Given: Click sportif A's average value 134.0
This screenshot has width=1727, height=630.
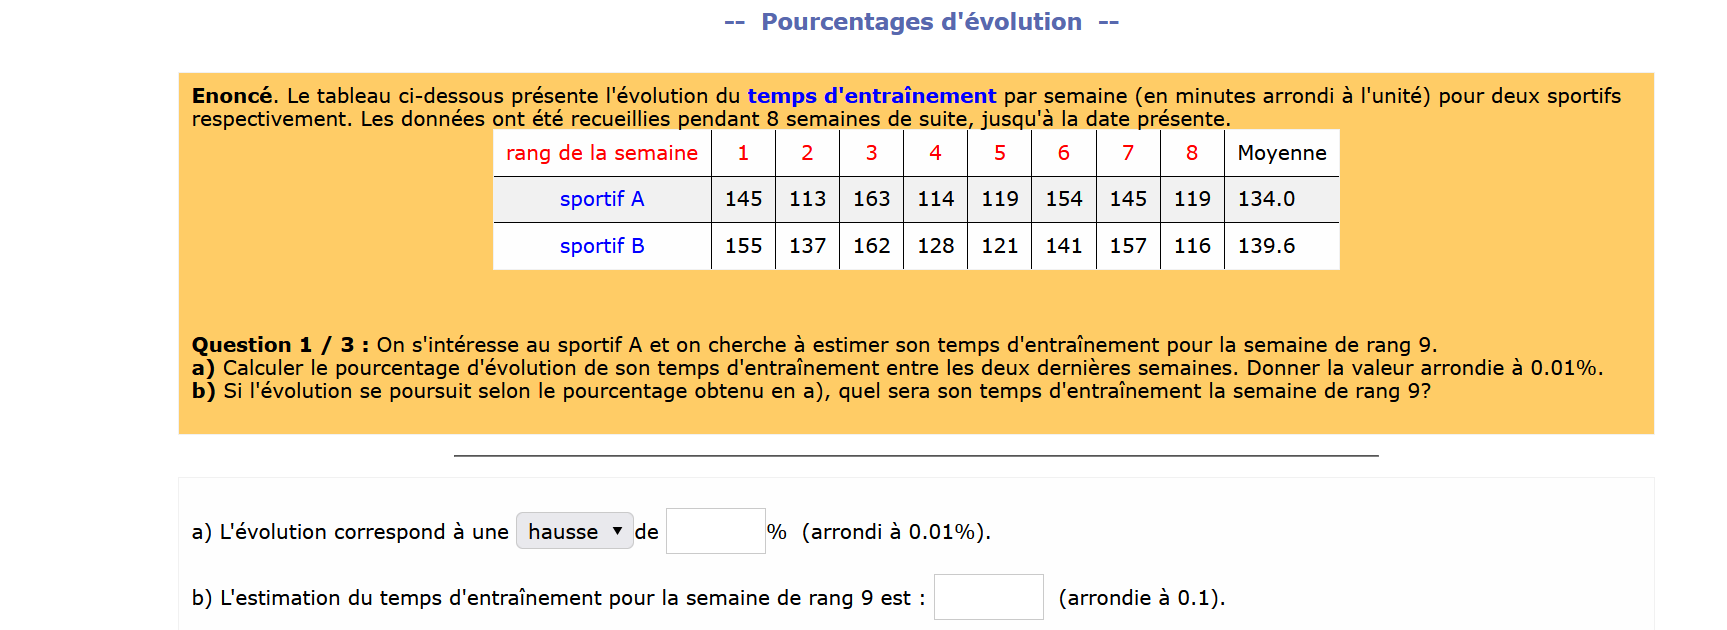Looking at the screenshot, I should [x=1266, y=199].
